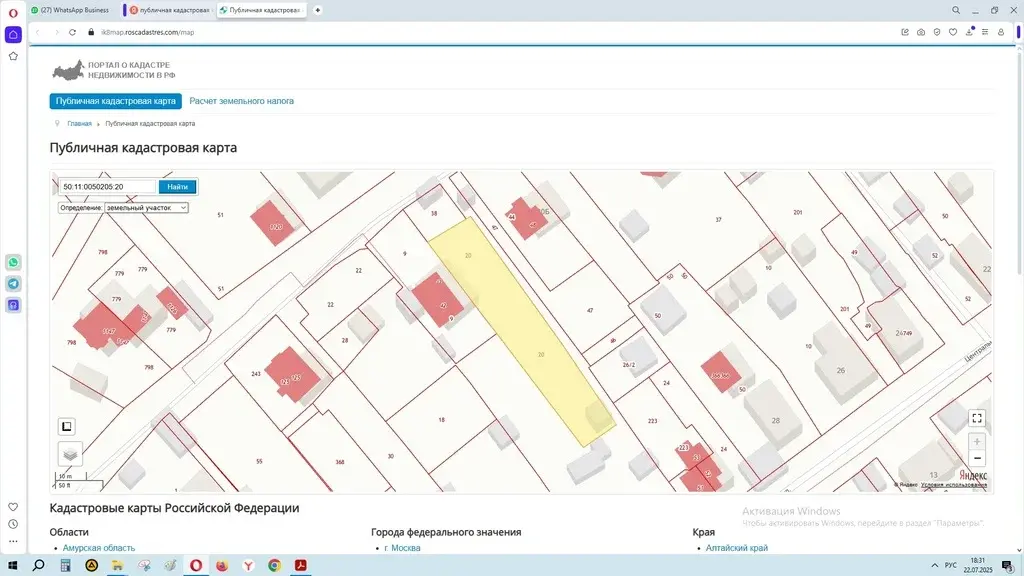Switch to the WhatsApp Business tab
The width and height of the screenshot is (1024, 576).
click(x=74, y=10)
